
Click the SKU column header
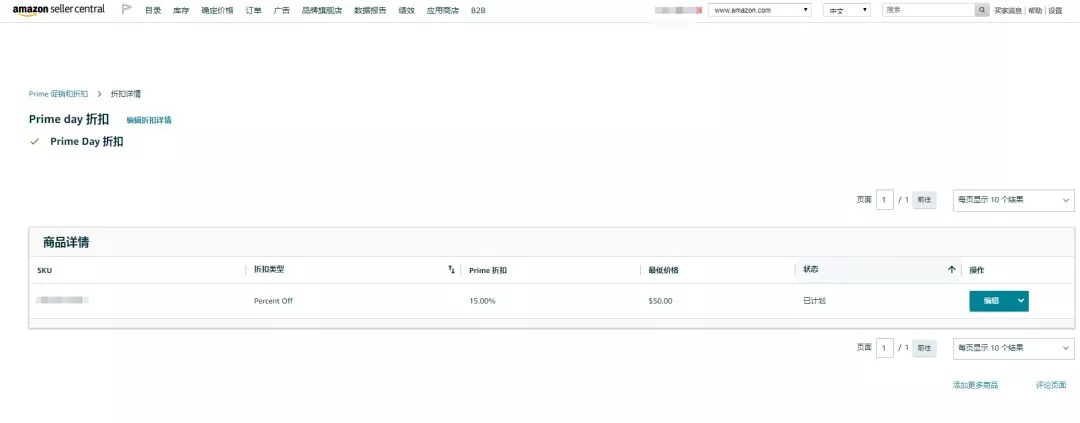[44, 271]
